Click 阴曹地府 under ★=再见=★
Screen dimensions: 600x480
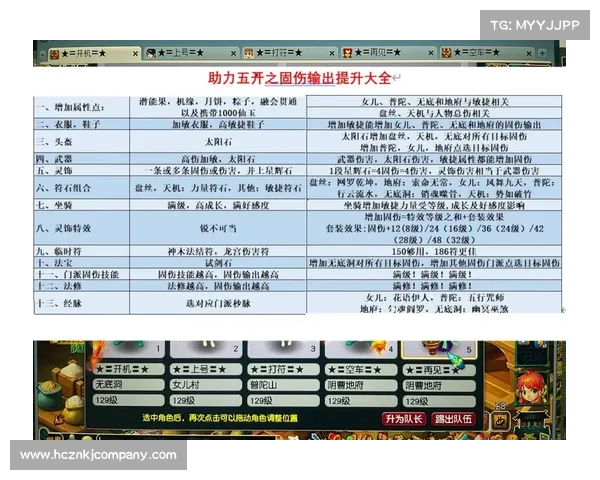[439, 385]
